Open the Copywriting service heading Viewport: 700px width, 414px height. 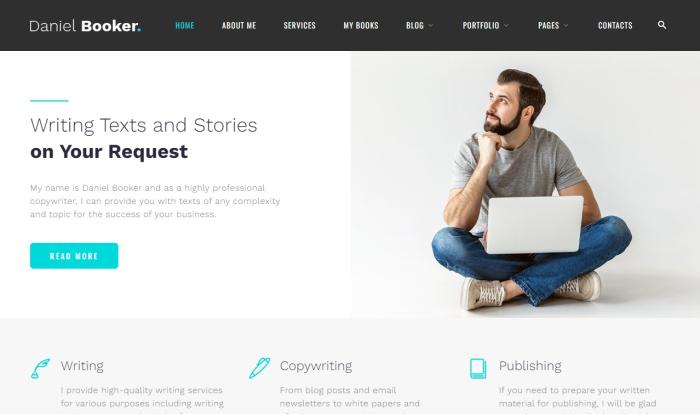click(x=316, y=366)
